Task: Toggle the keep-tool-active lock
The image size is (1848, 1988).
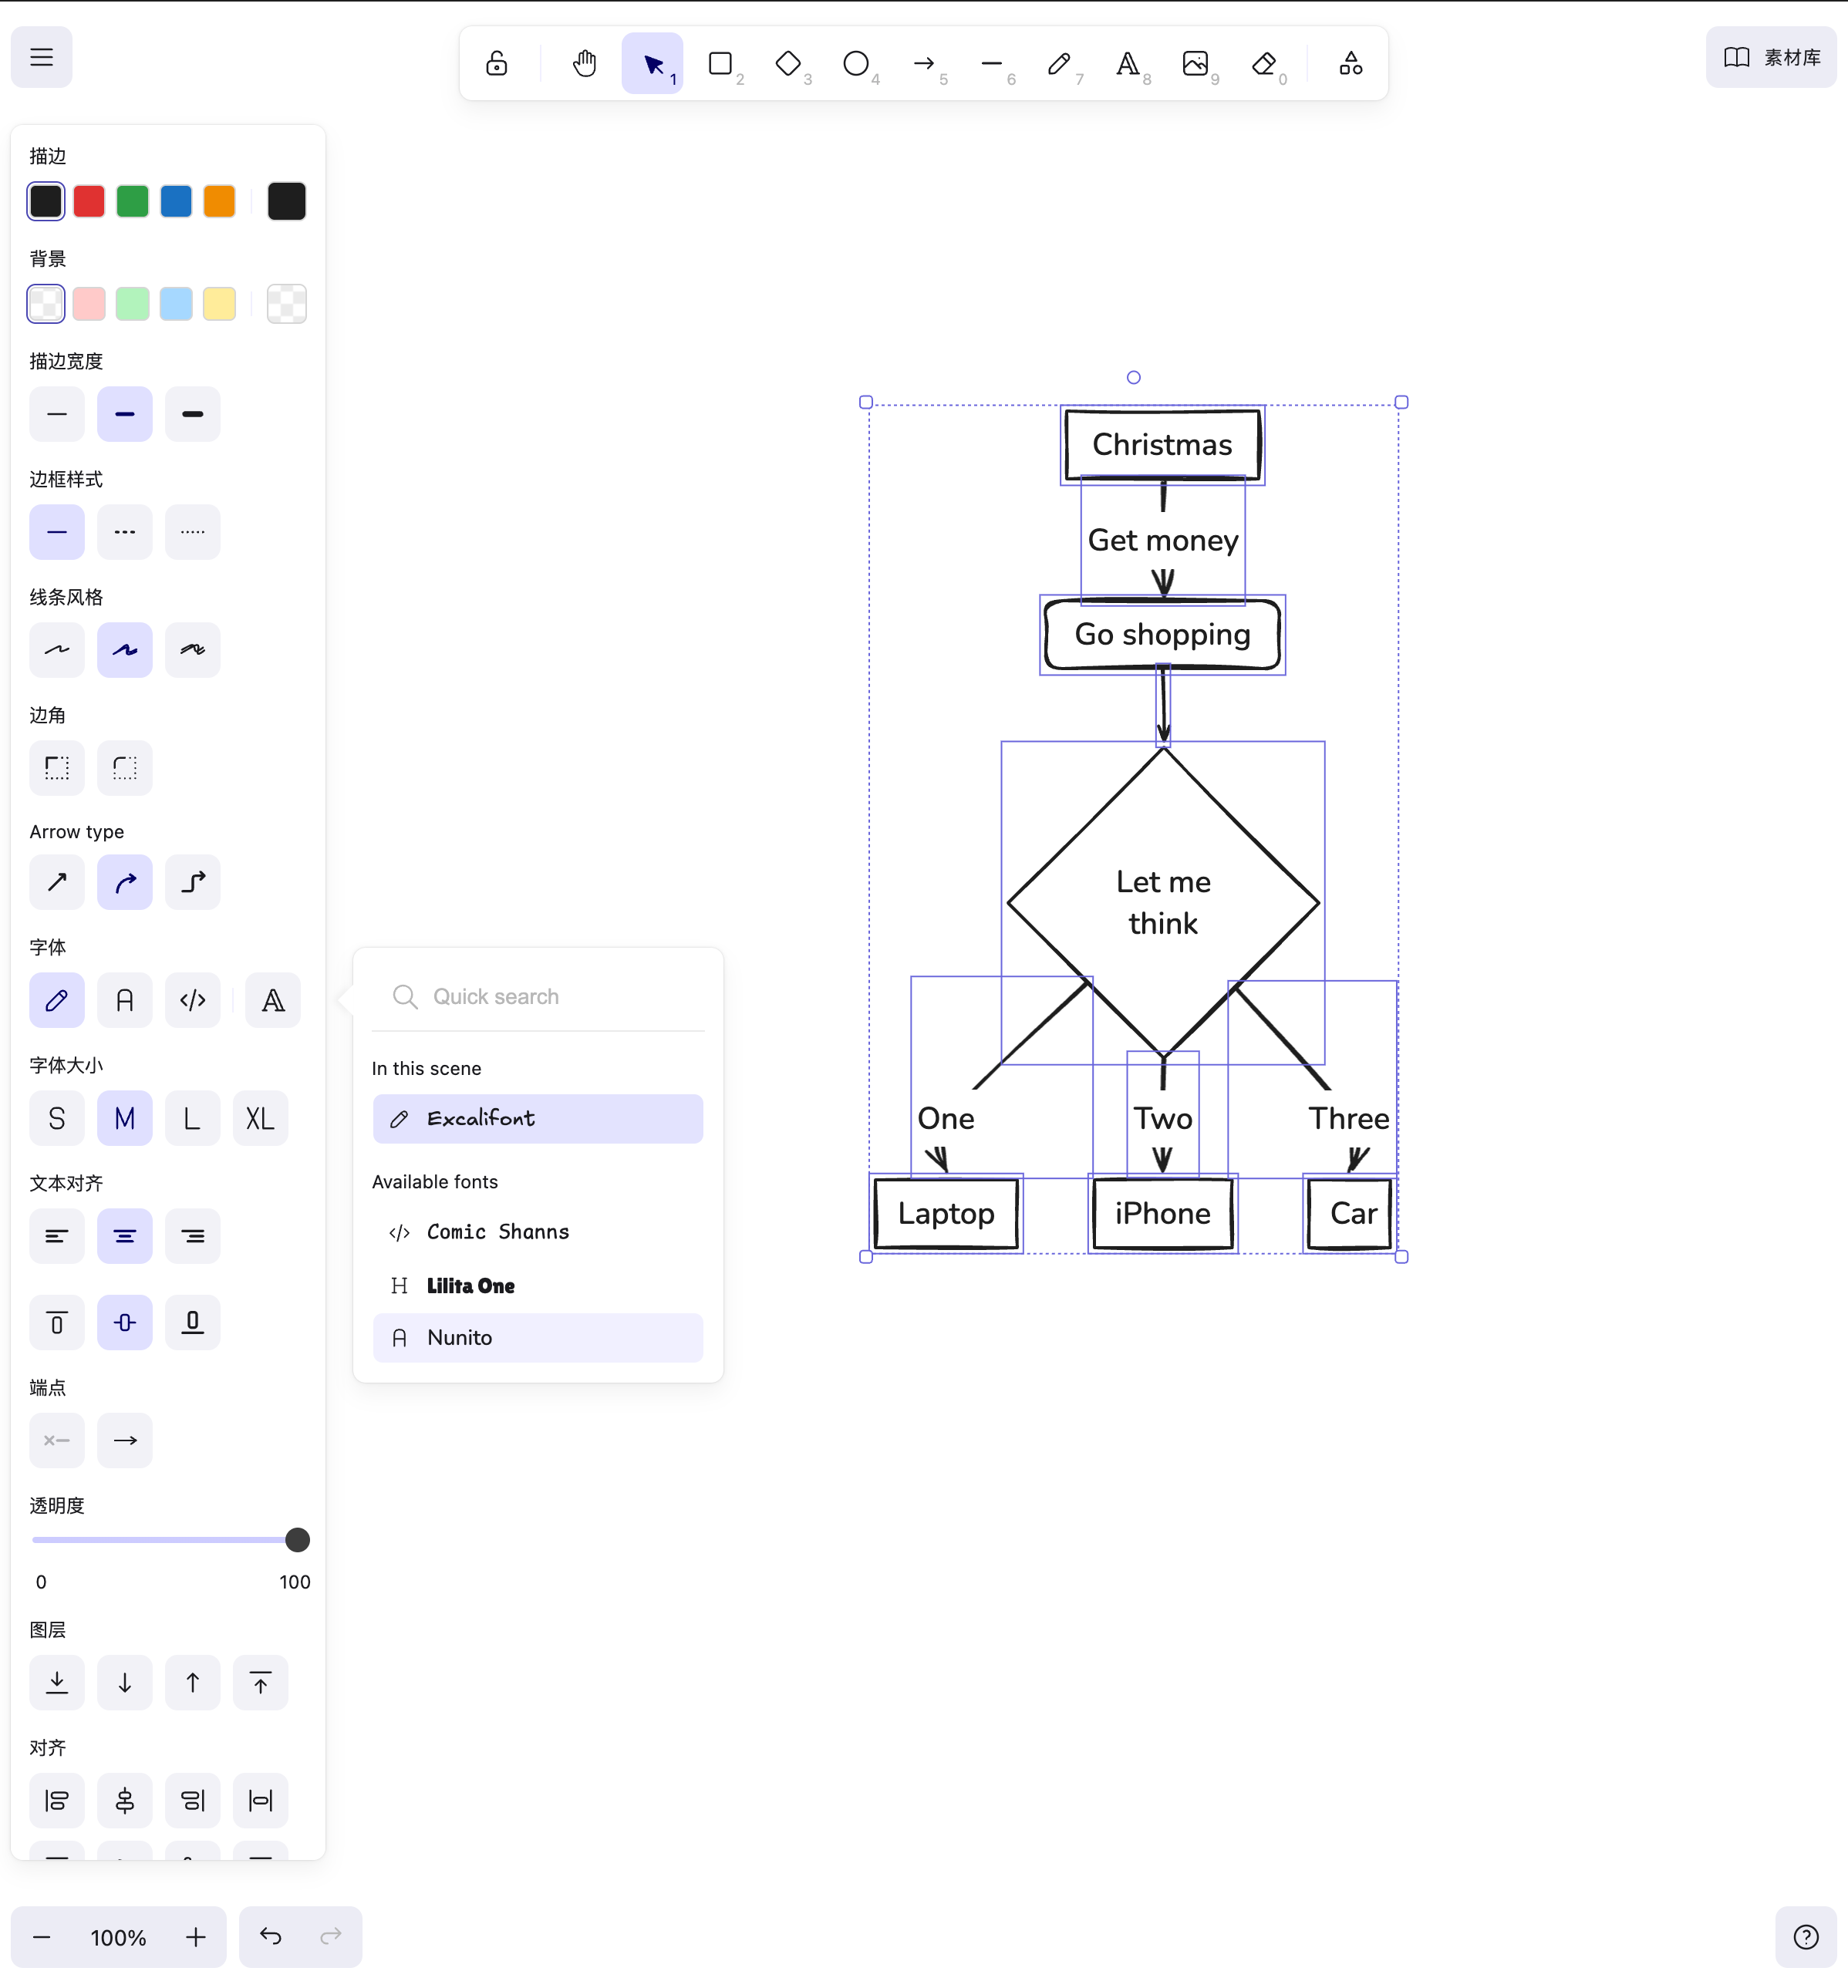Action: coord(497,64)
